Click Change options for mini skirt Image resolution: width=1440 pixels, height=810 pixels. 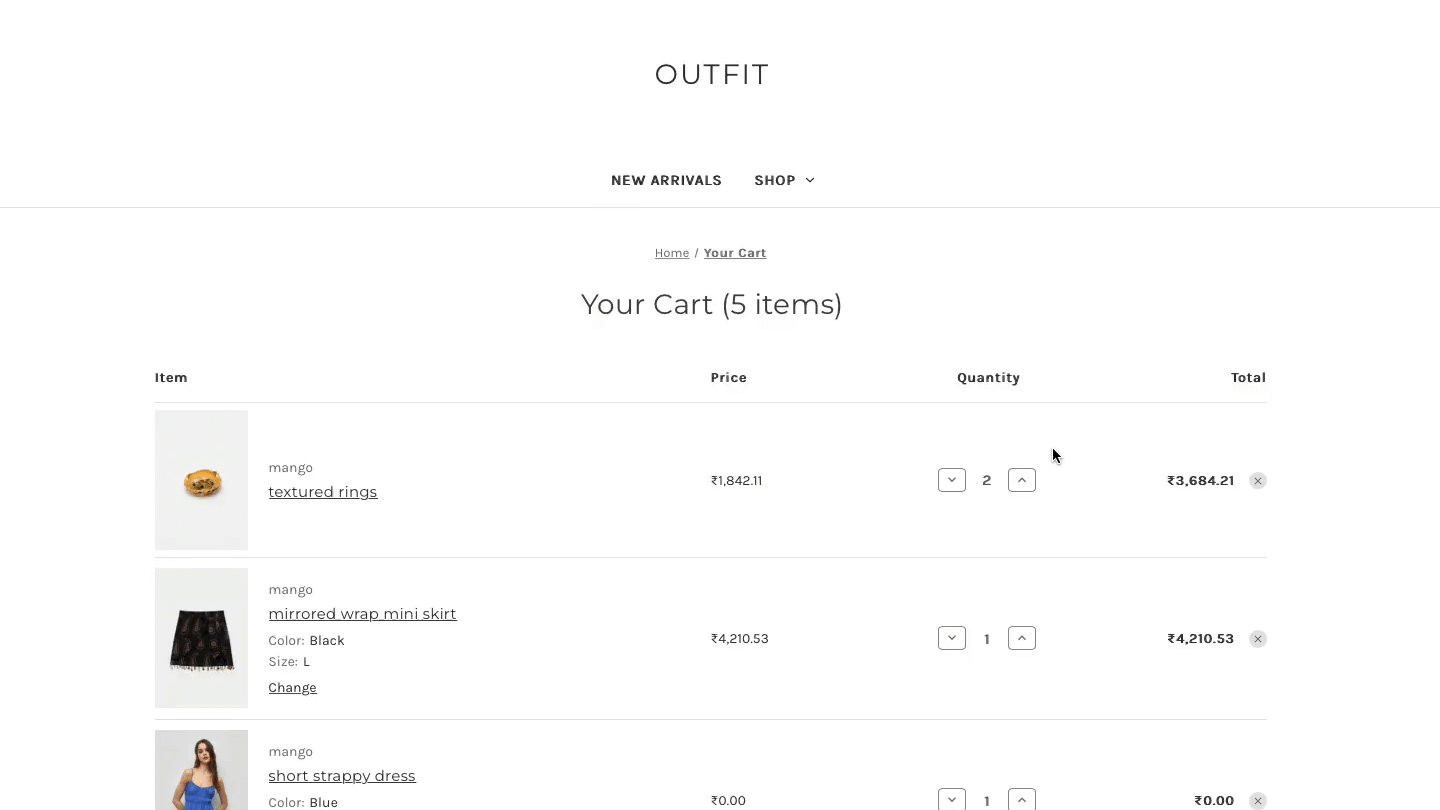[292, 688]
